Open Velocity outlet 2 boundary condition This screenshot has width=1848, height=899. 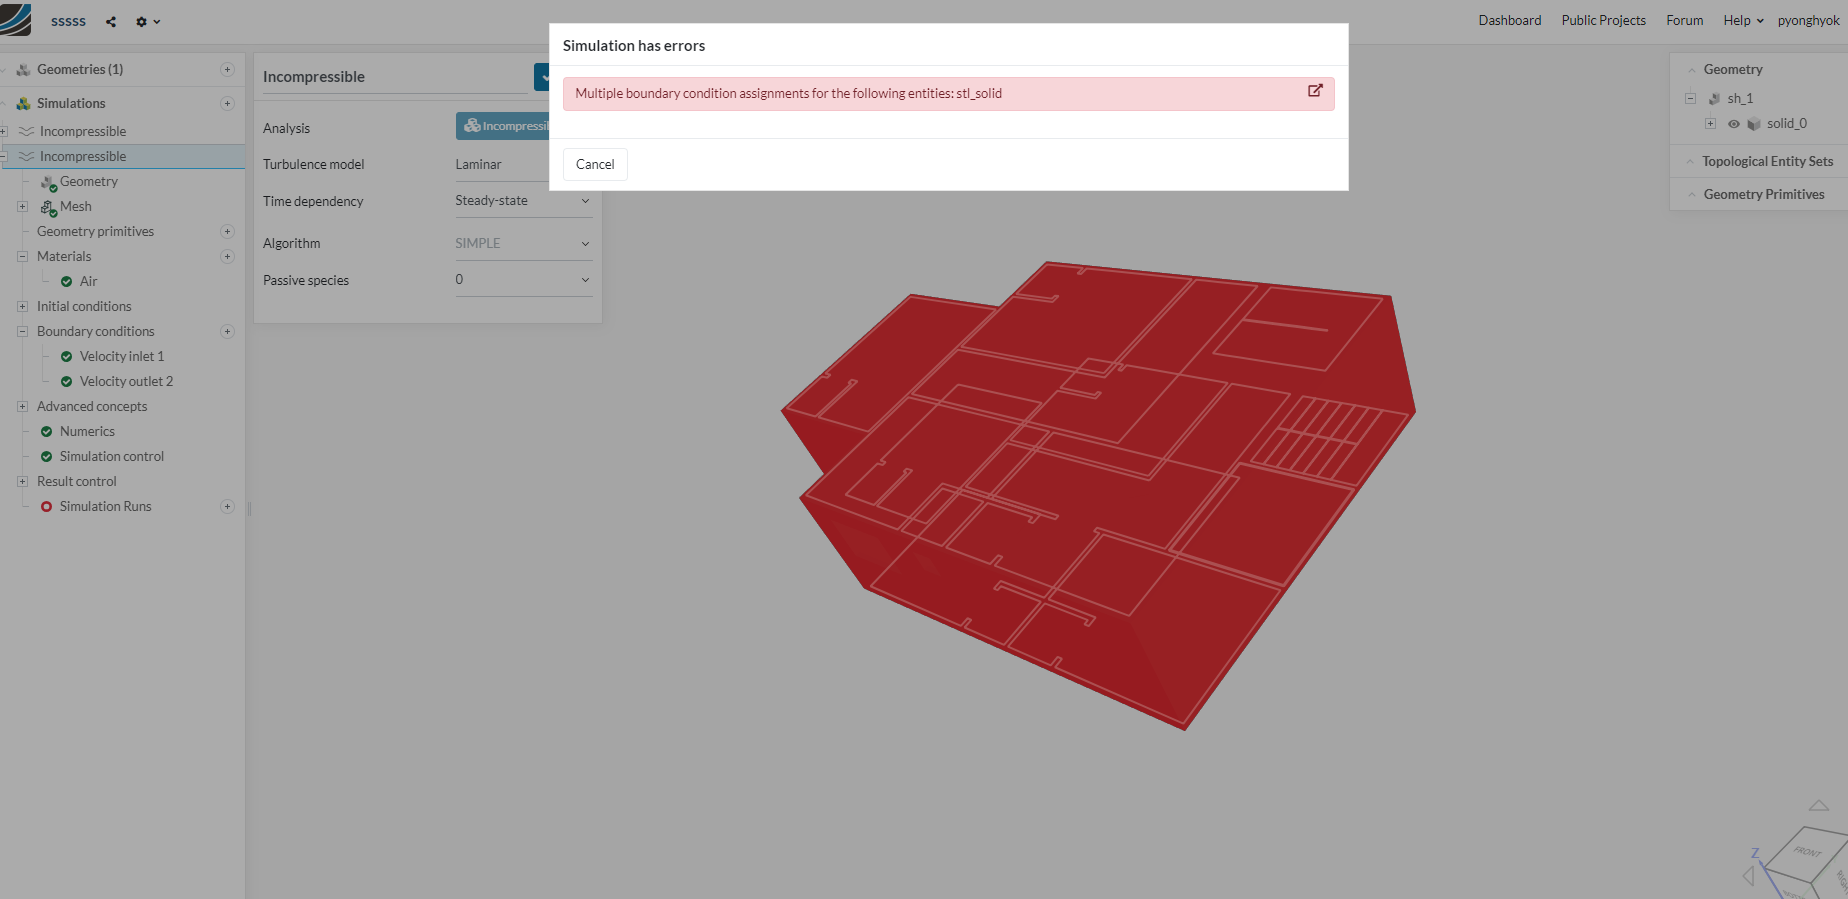126,382
